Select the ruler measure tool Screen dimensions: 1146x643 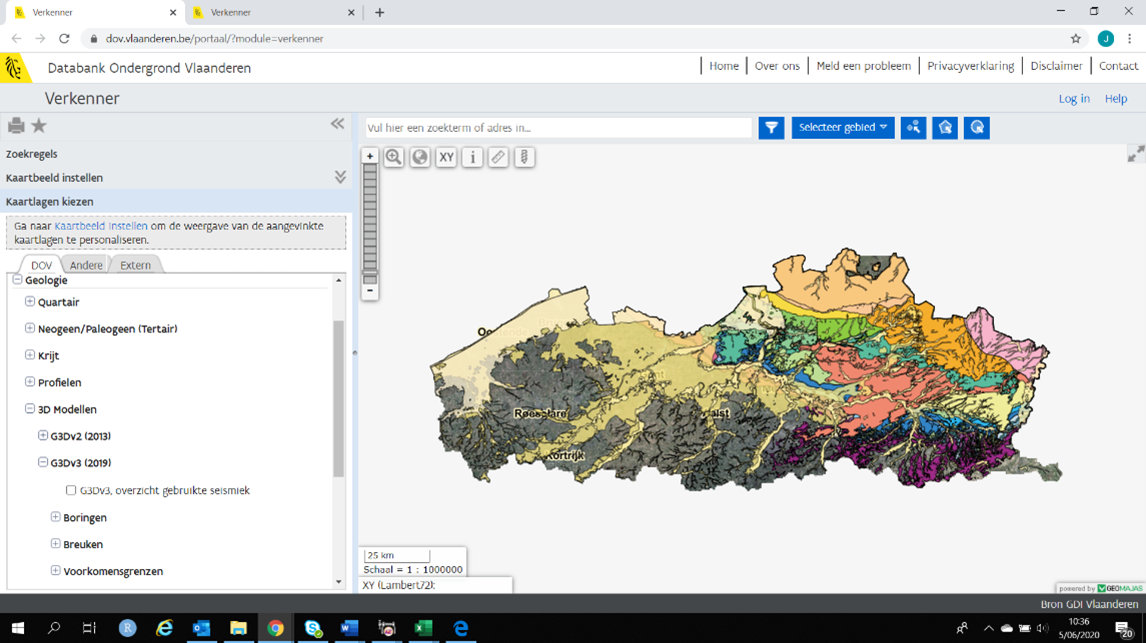(498, 157)
